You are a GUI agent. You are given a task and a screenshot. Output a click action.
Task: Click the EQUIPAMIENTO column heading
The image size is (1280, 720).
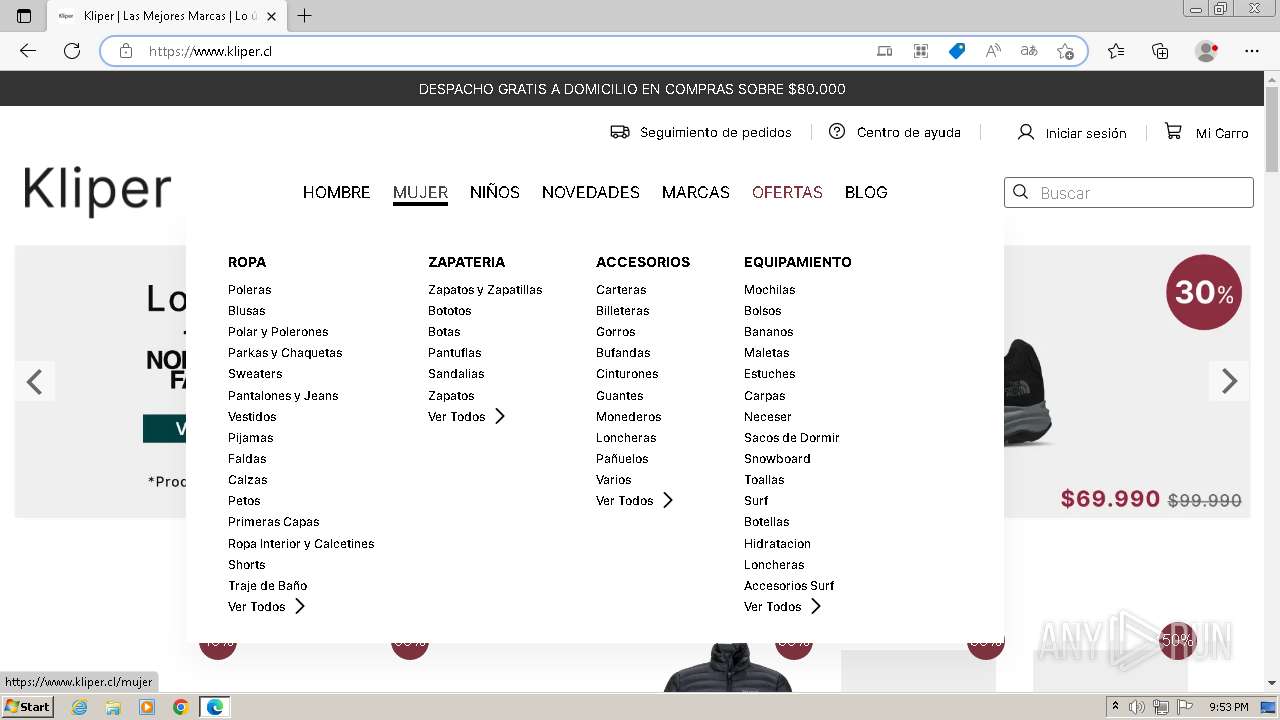tap(798, 262)
